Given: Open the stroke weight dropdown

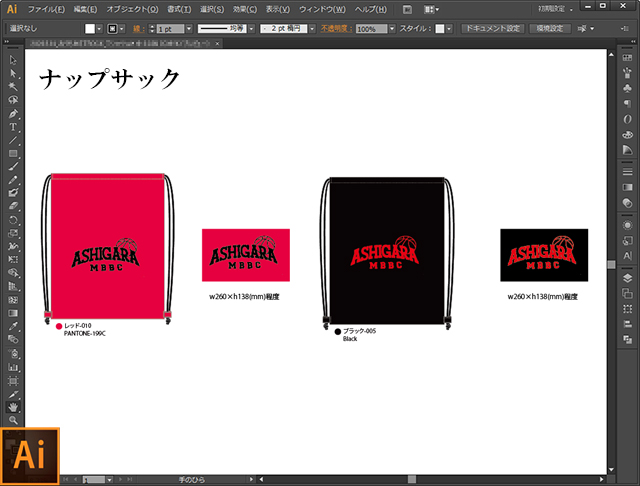Looking at the screenshot, I should pyautogui.click(x=189, y=29).
